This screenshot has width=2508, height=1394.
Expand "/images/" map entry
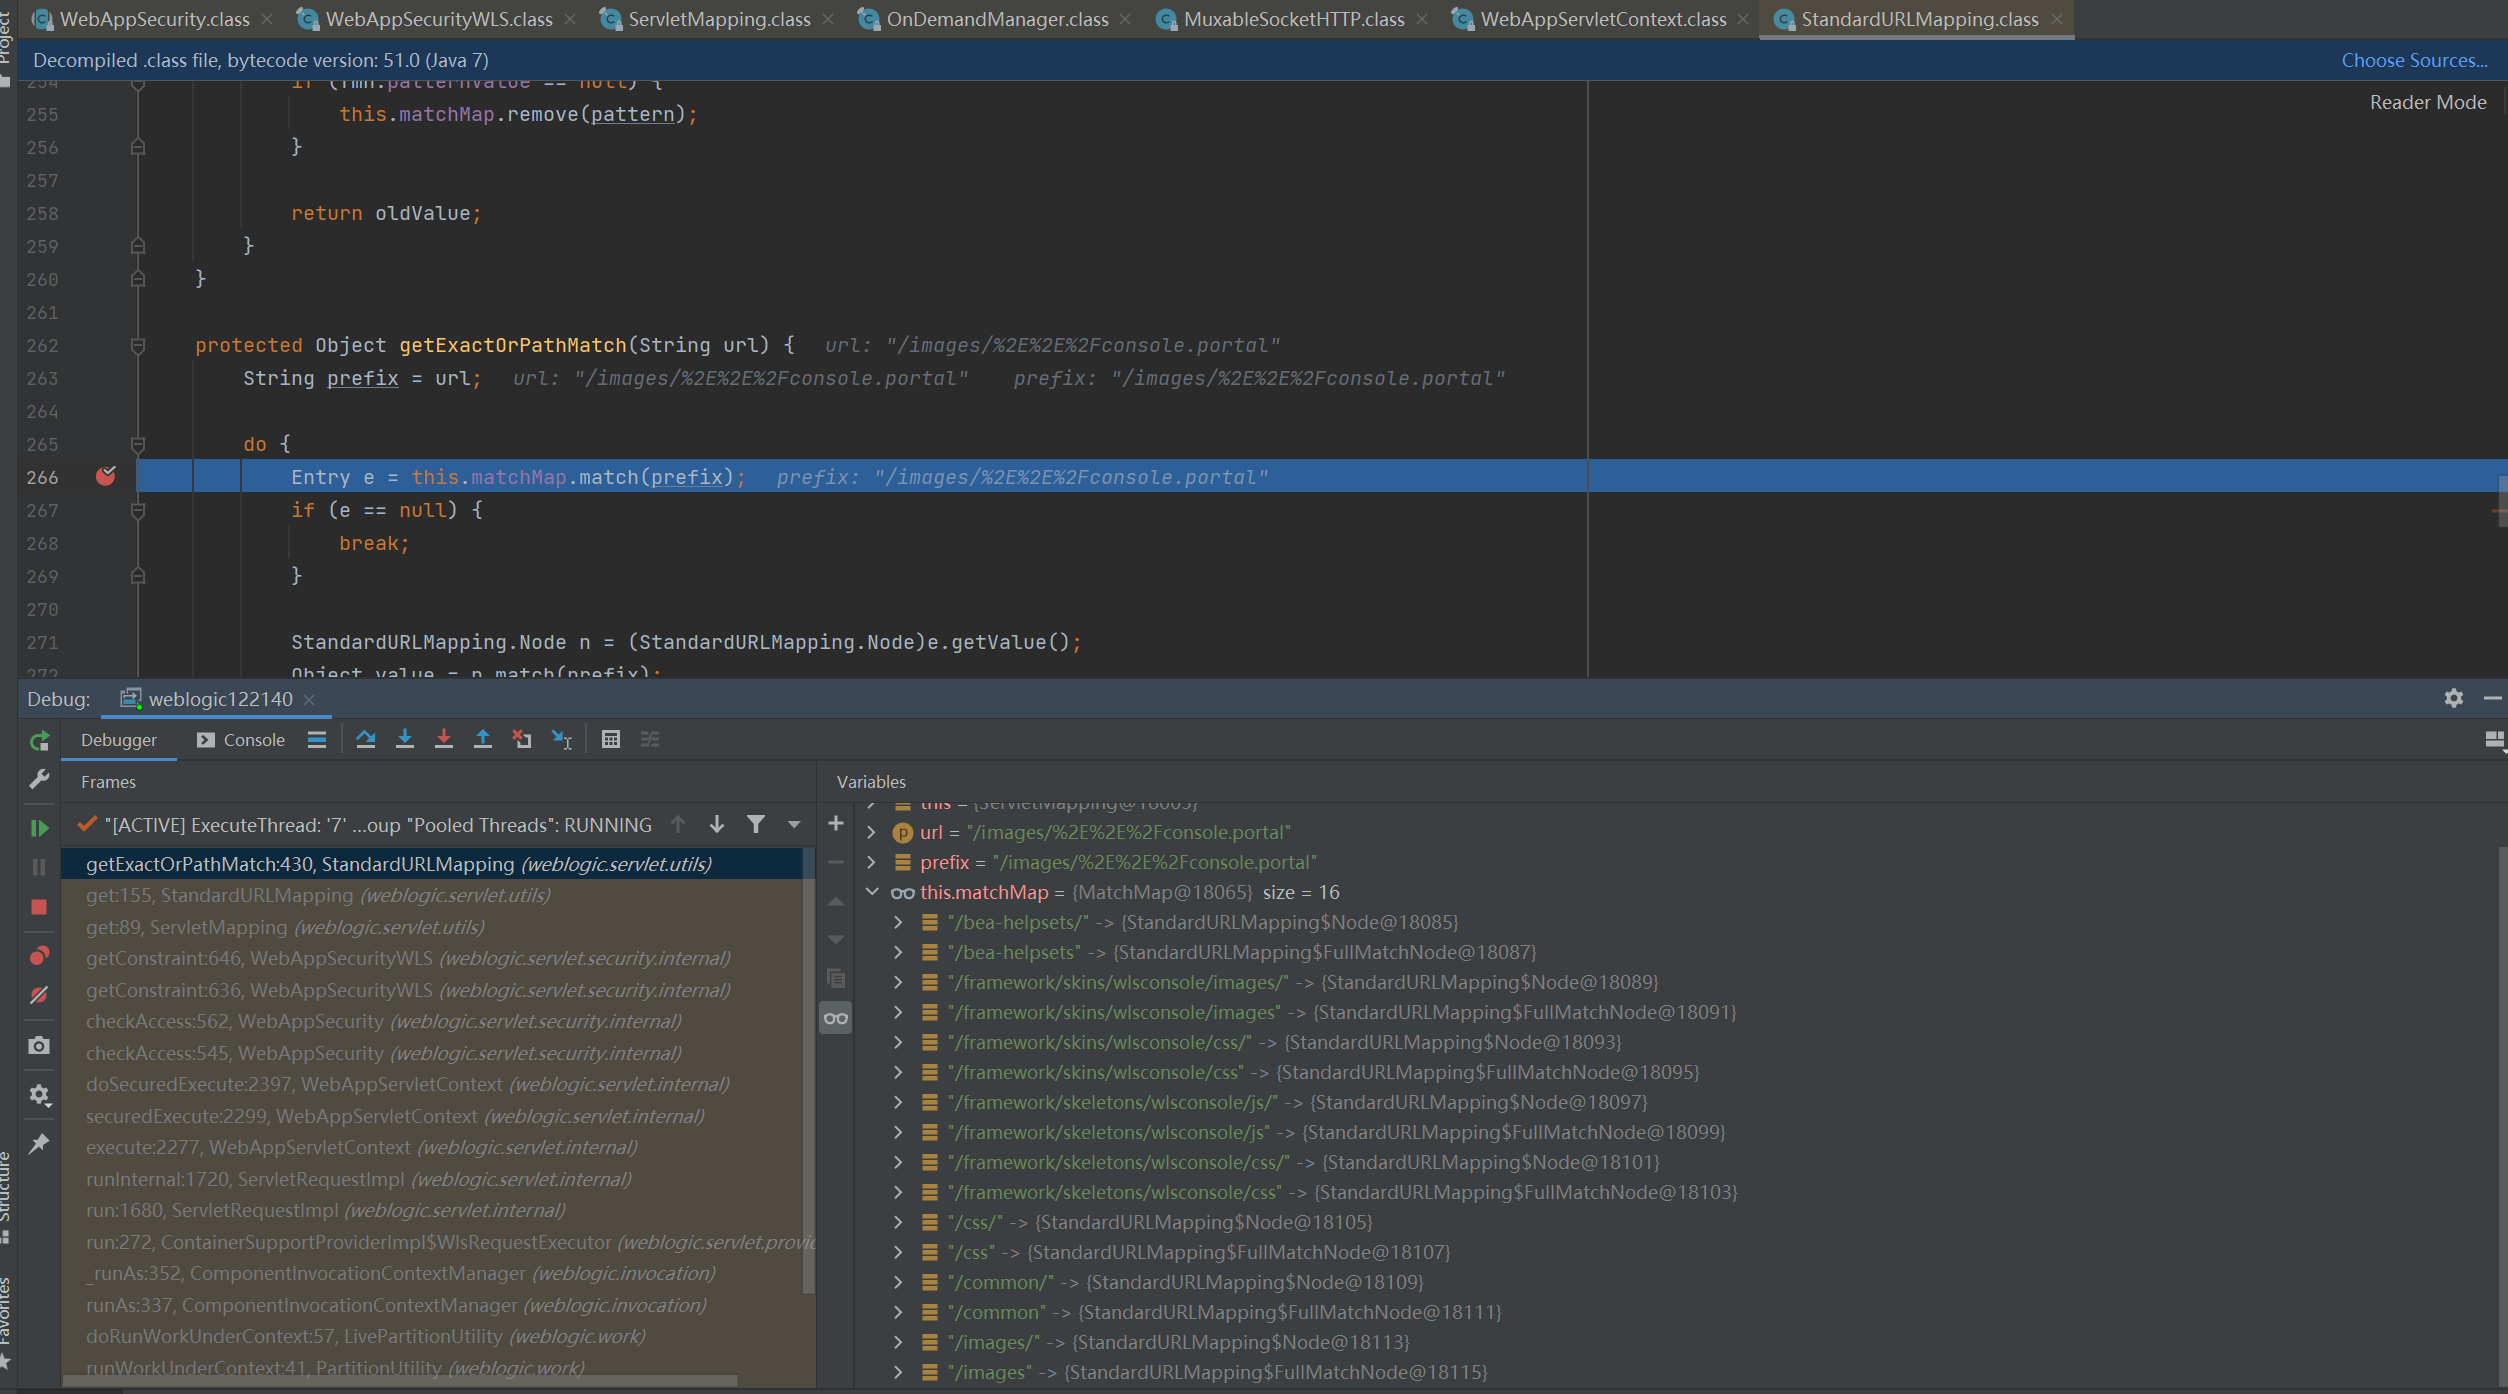pyautogui.click(x=898, y=1342)
